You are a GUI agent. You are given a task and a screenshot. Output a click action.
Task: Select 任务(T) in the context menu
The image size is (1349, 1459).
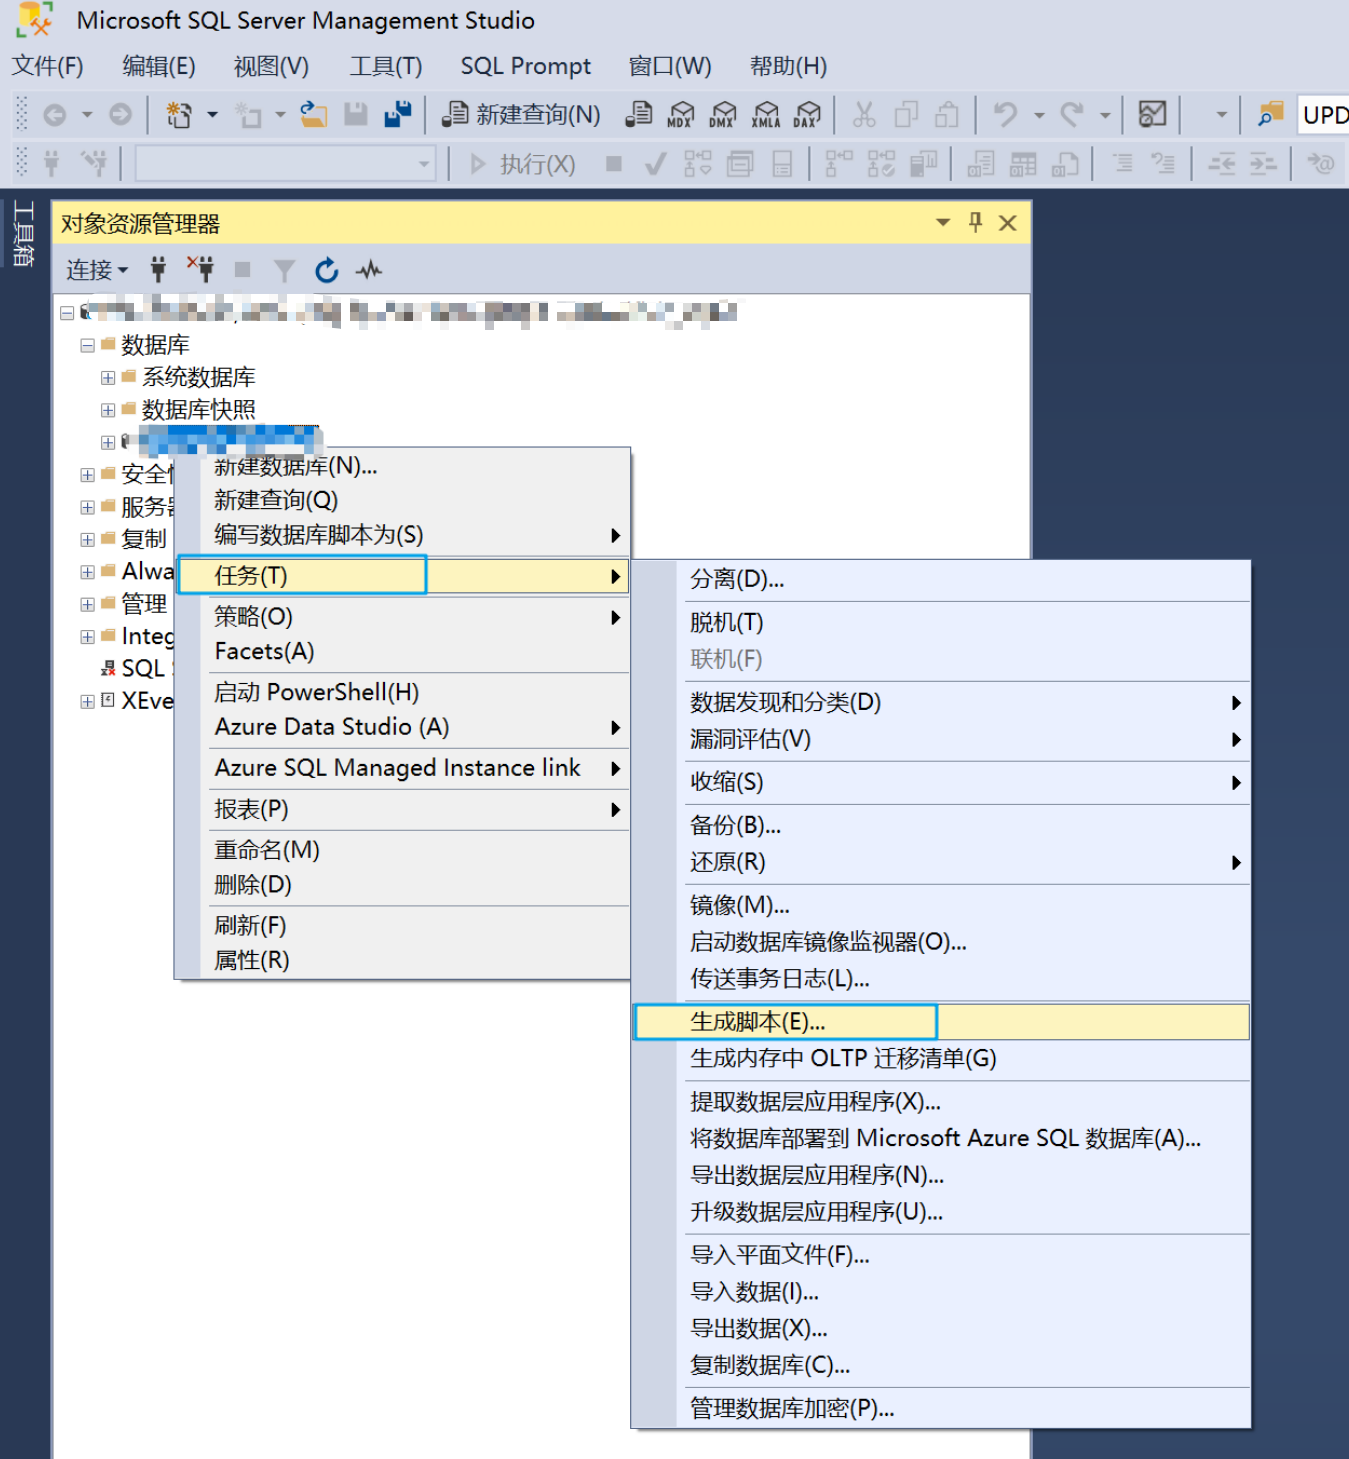(x=402, y=576)
